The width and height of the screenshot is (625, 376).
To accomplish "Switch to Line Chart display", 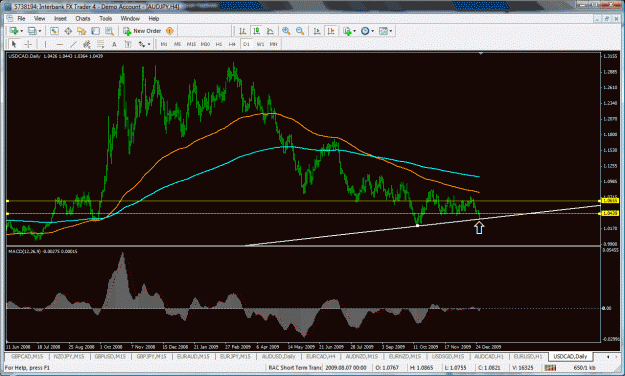I will pos(270,31).
